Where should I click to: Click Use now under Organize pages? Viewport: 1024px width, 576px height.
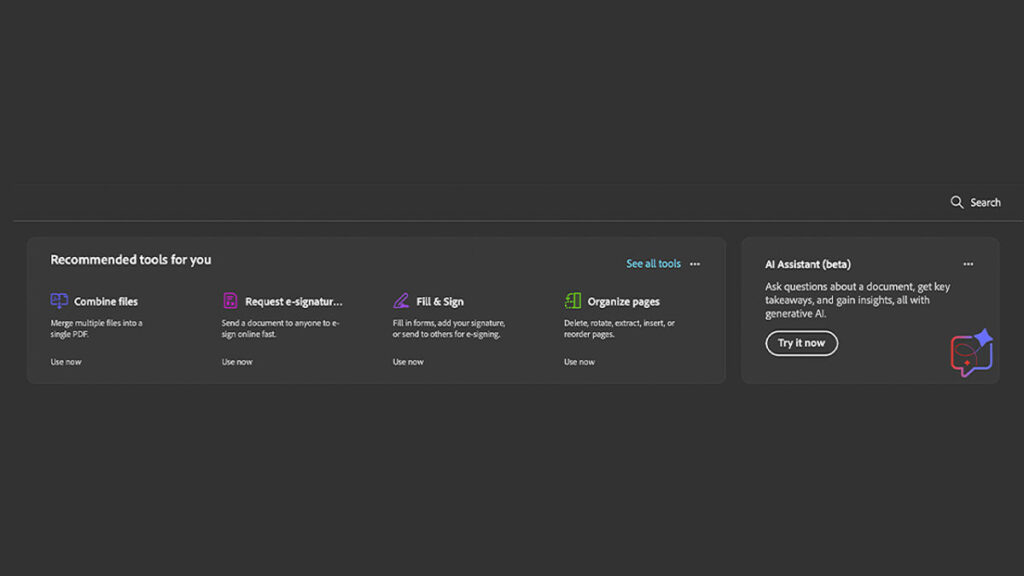(x=579, y=362)
